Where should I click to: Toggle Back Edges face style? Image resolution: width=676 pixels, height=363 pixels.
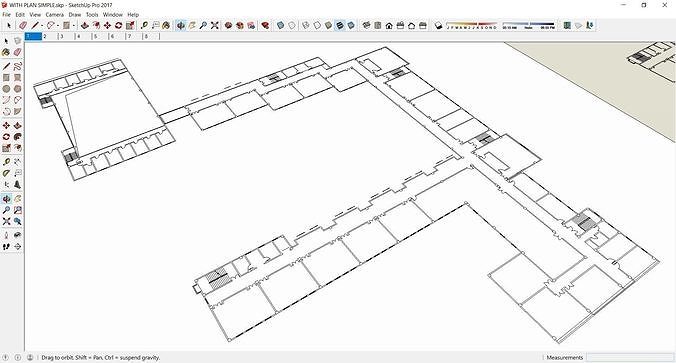tap(292, 25)
